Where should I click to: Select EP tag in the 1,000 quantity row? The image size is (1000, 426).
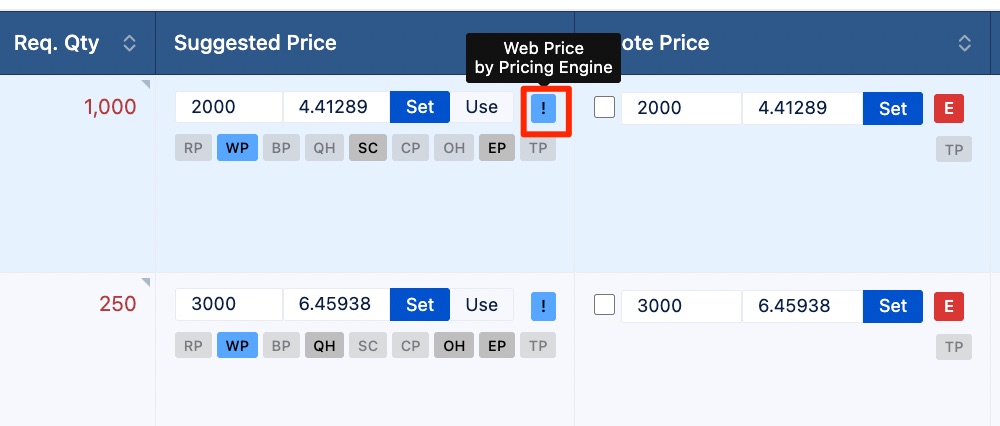click(x=497, y=148)
